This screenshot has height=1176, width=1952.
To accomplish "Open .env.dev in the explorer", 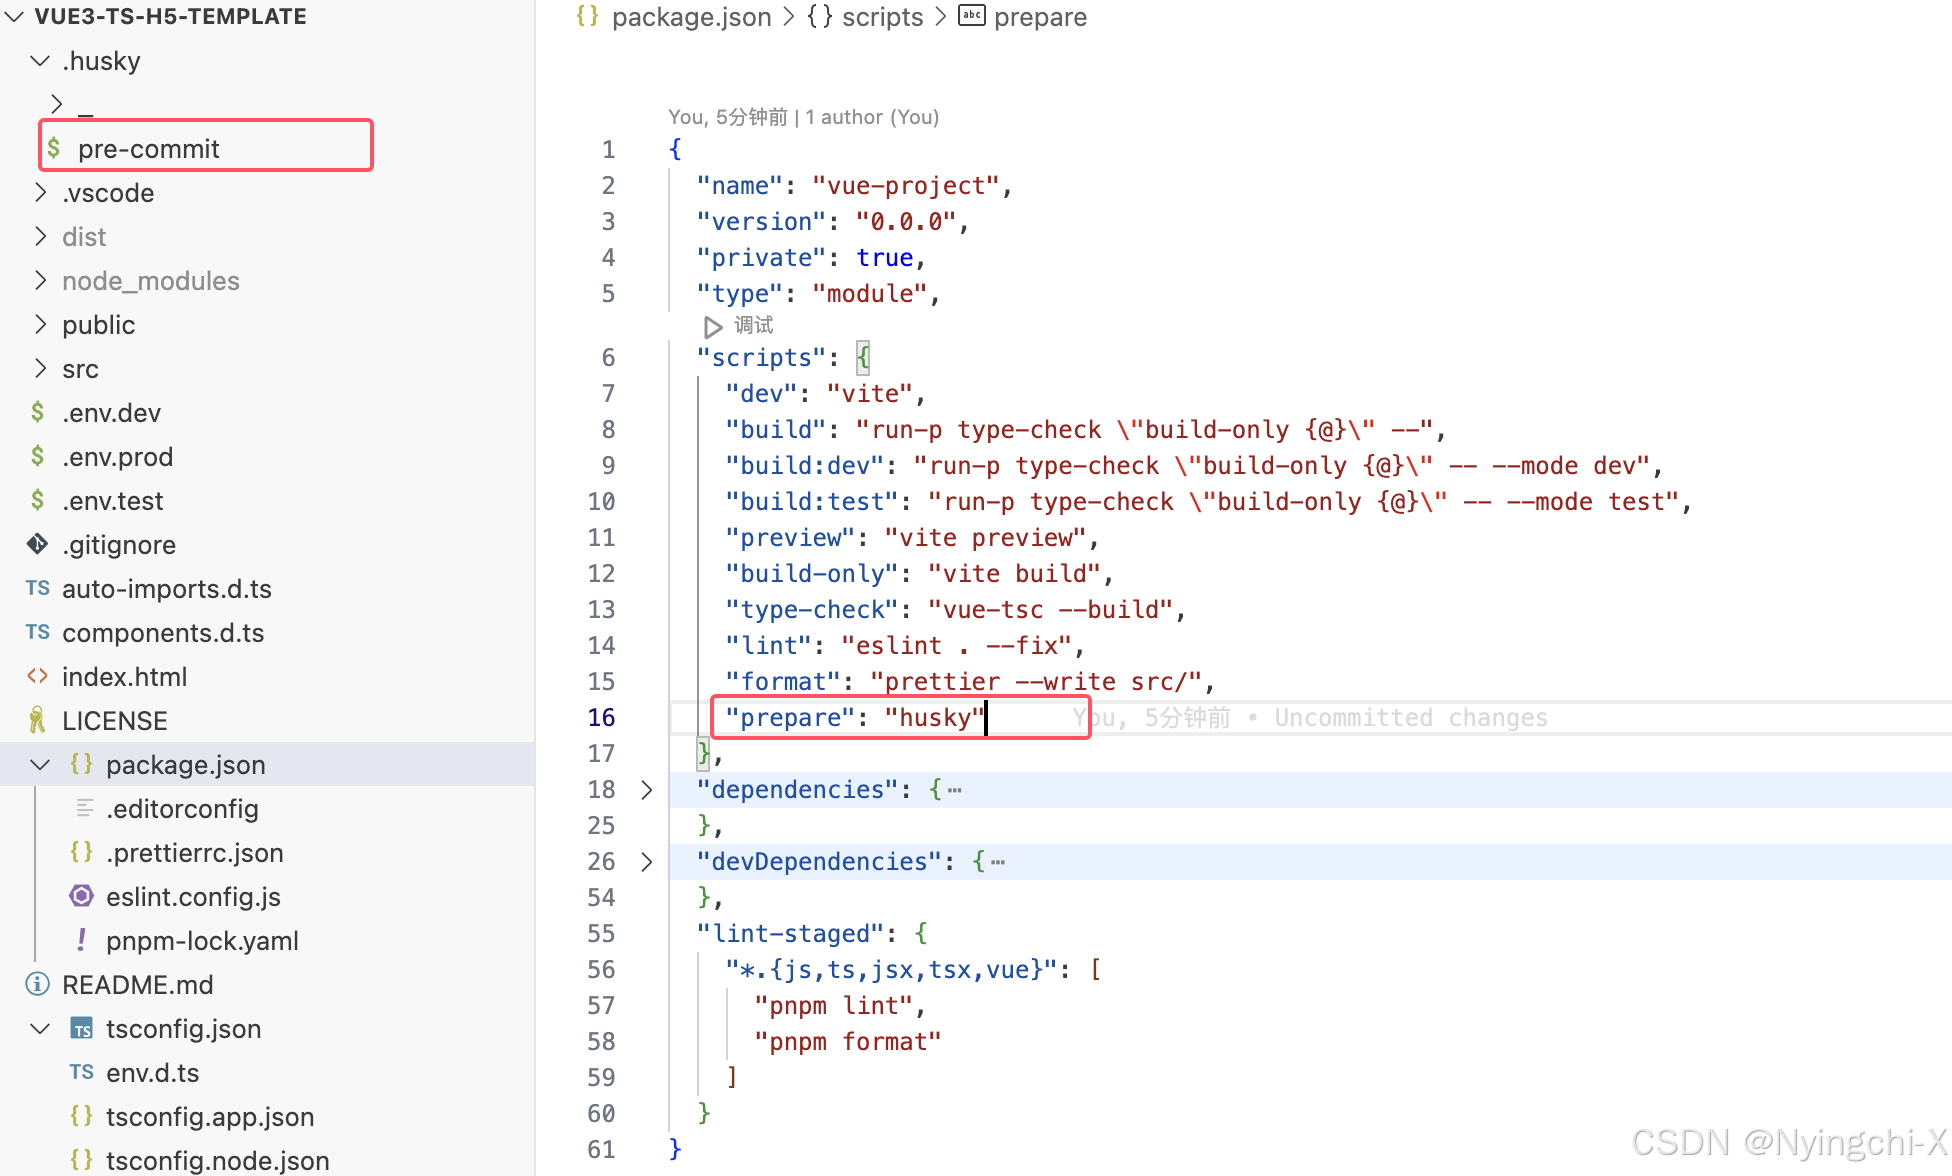I will click(111, 412).
